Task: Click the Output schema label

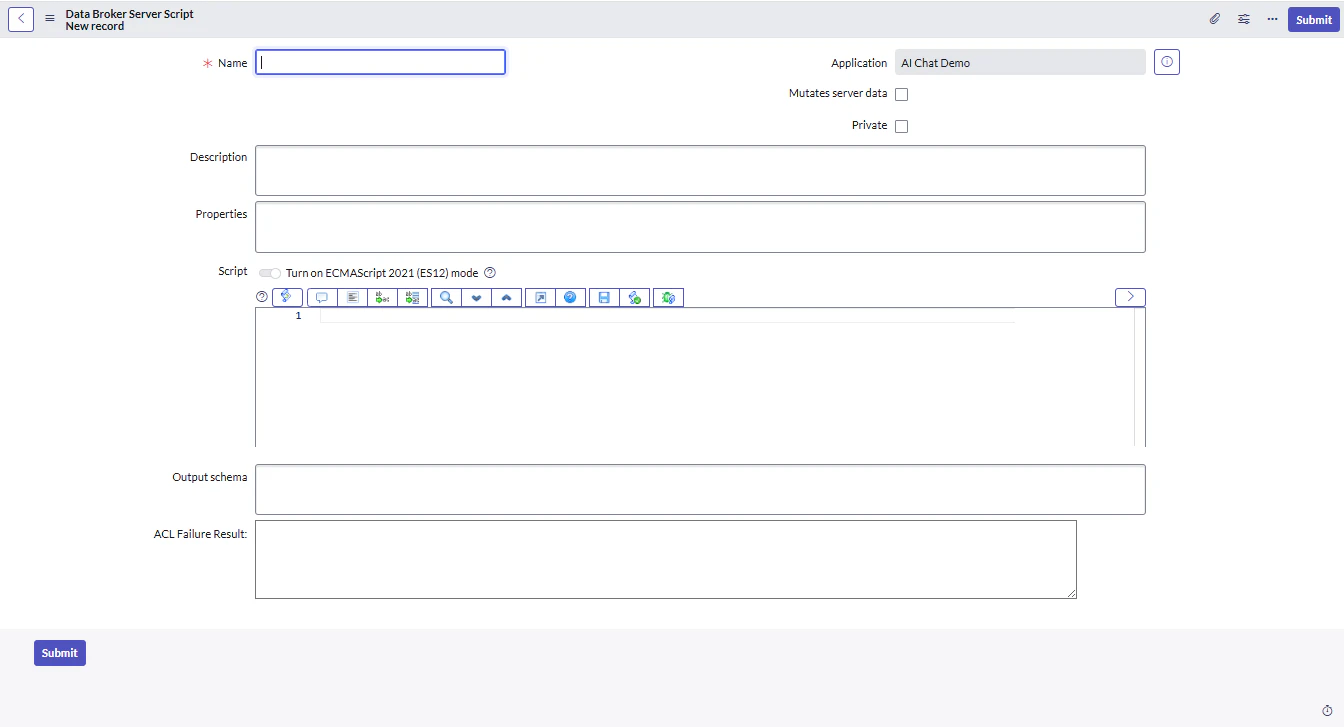Action: click(210, 477)
